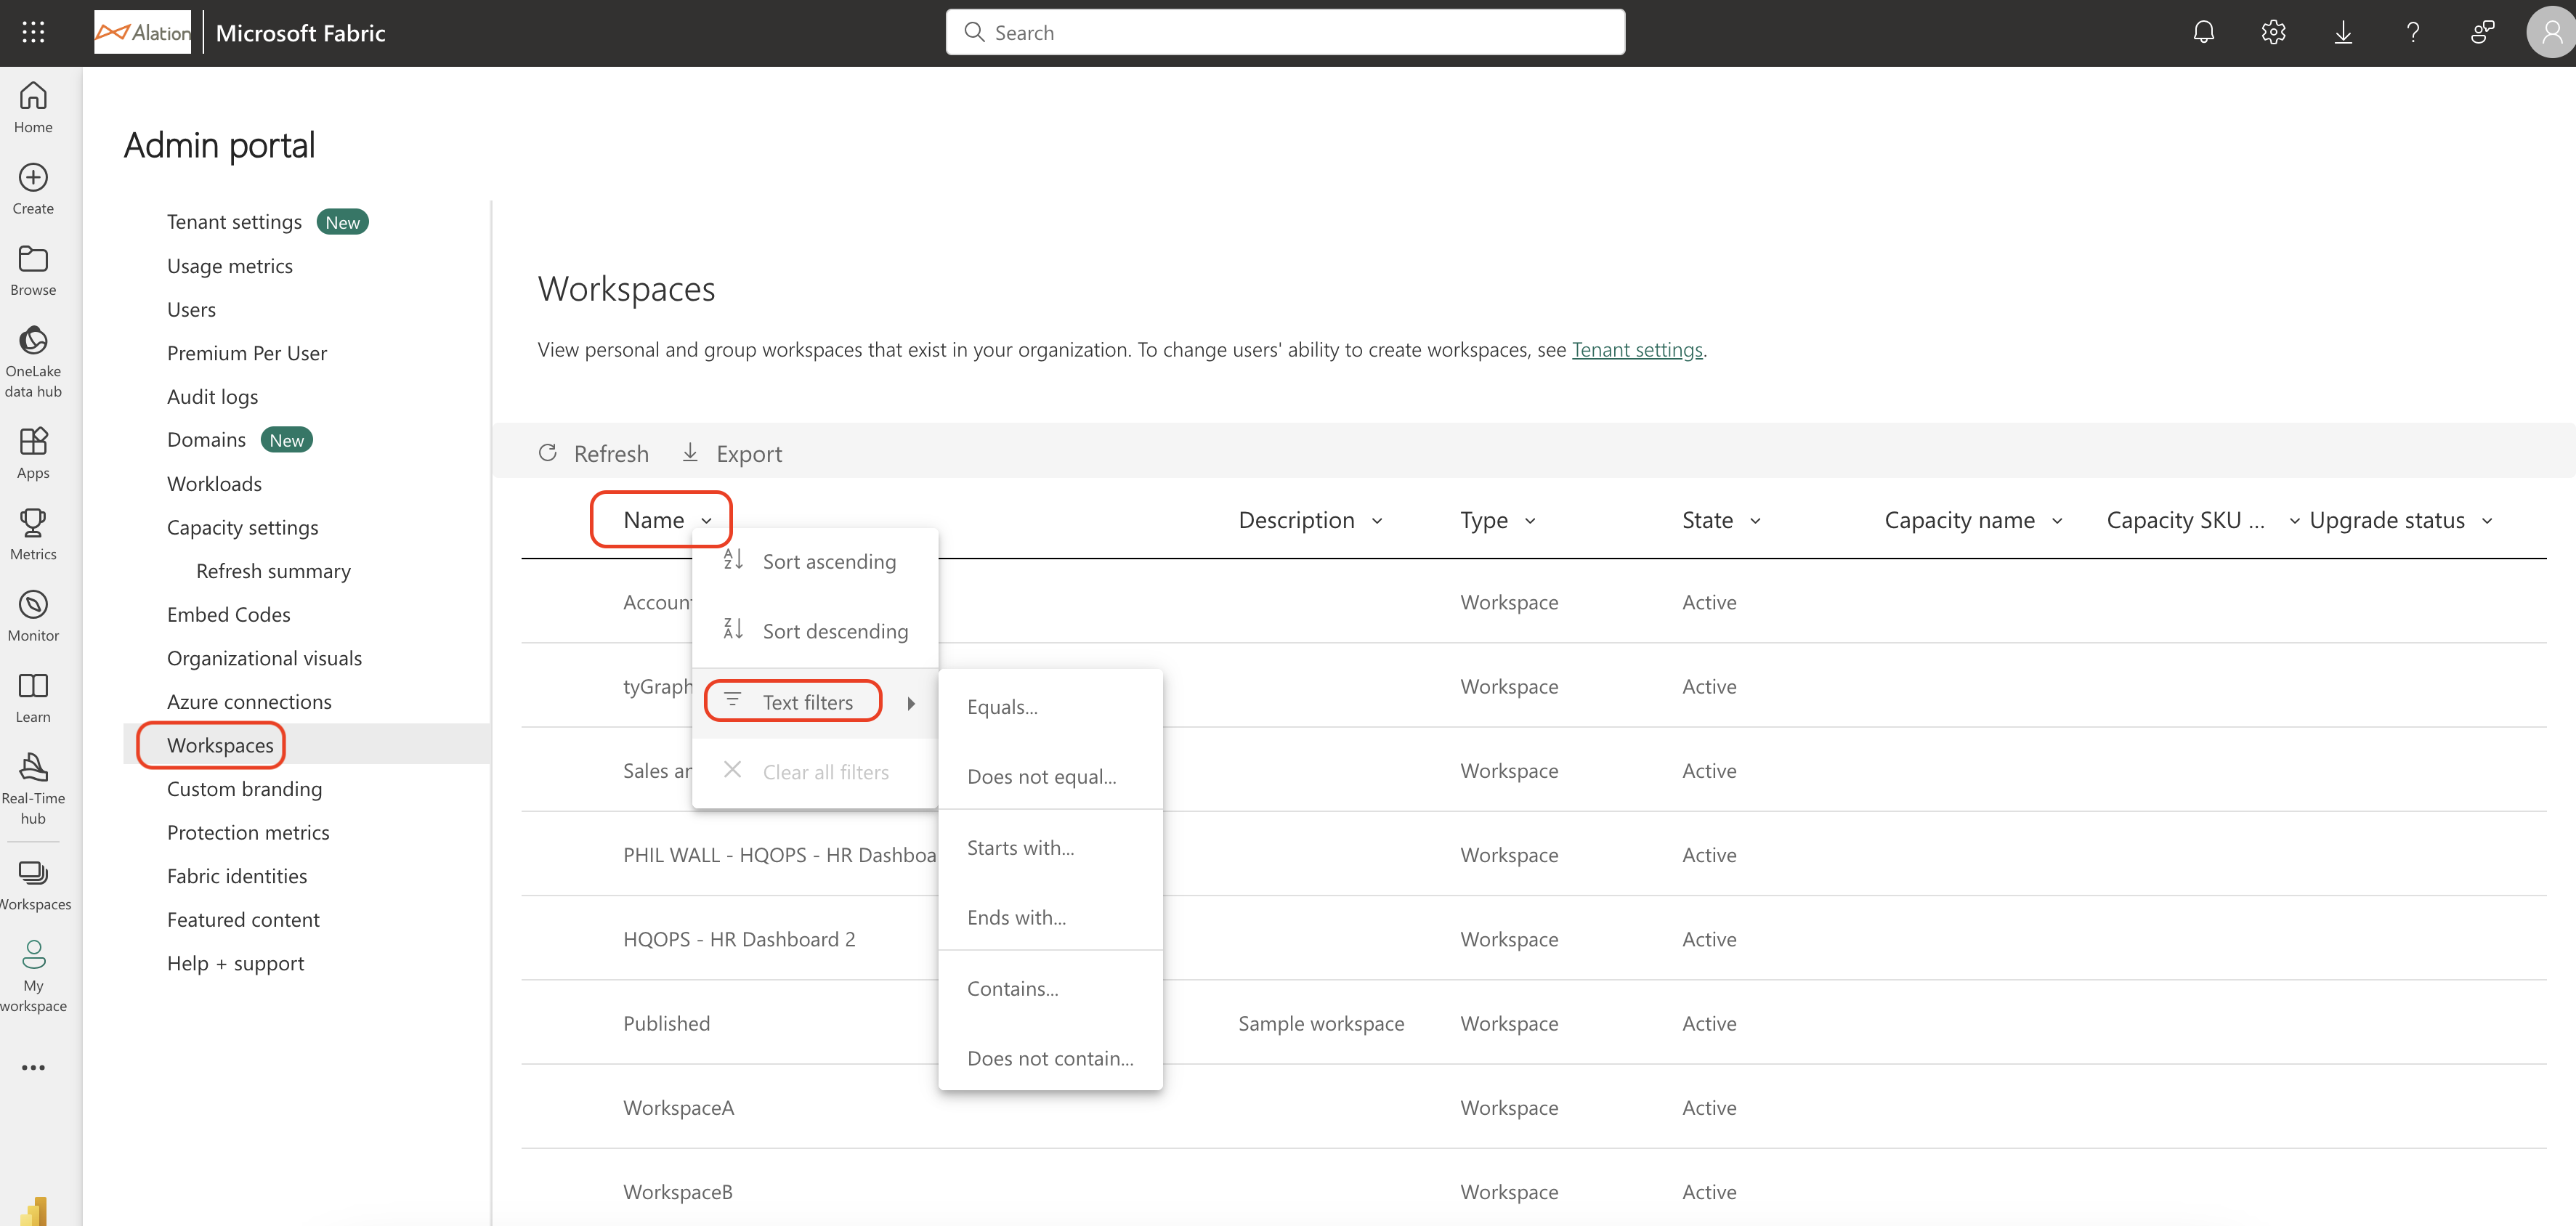Open Workspaces in the left rail

click(x=33, y=886)
